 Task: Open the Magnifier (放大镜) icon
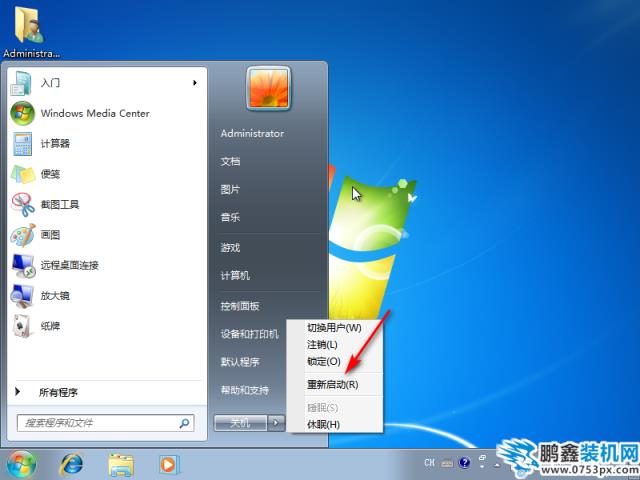click(22, 296)
